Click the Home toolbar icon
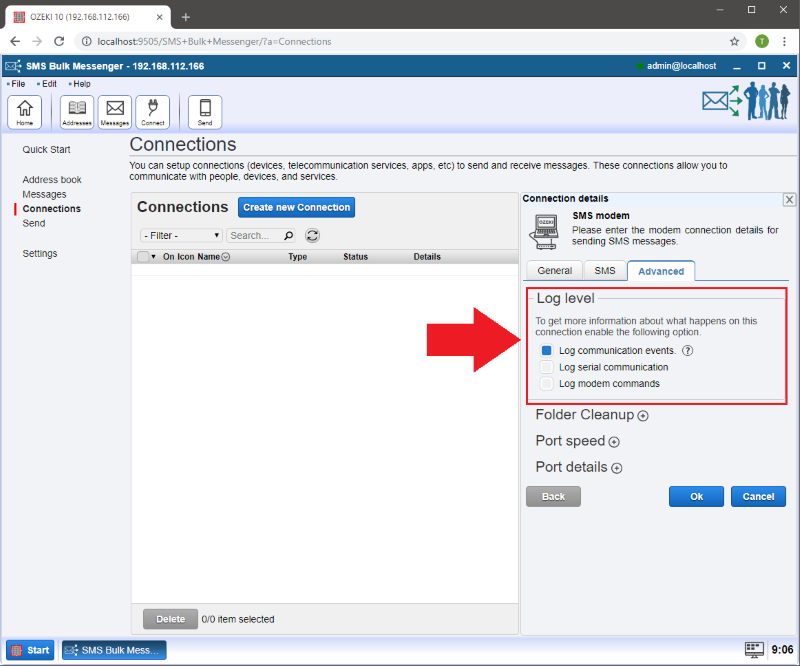The height and width of the screenshot is (666, 800). [x=24, y=112]
